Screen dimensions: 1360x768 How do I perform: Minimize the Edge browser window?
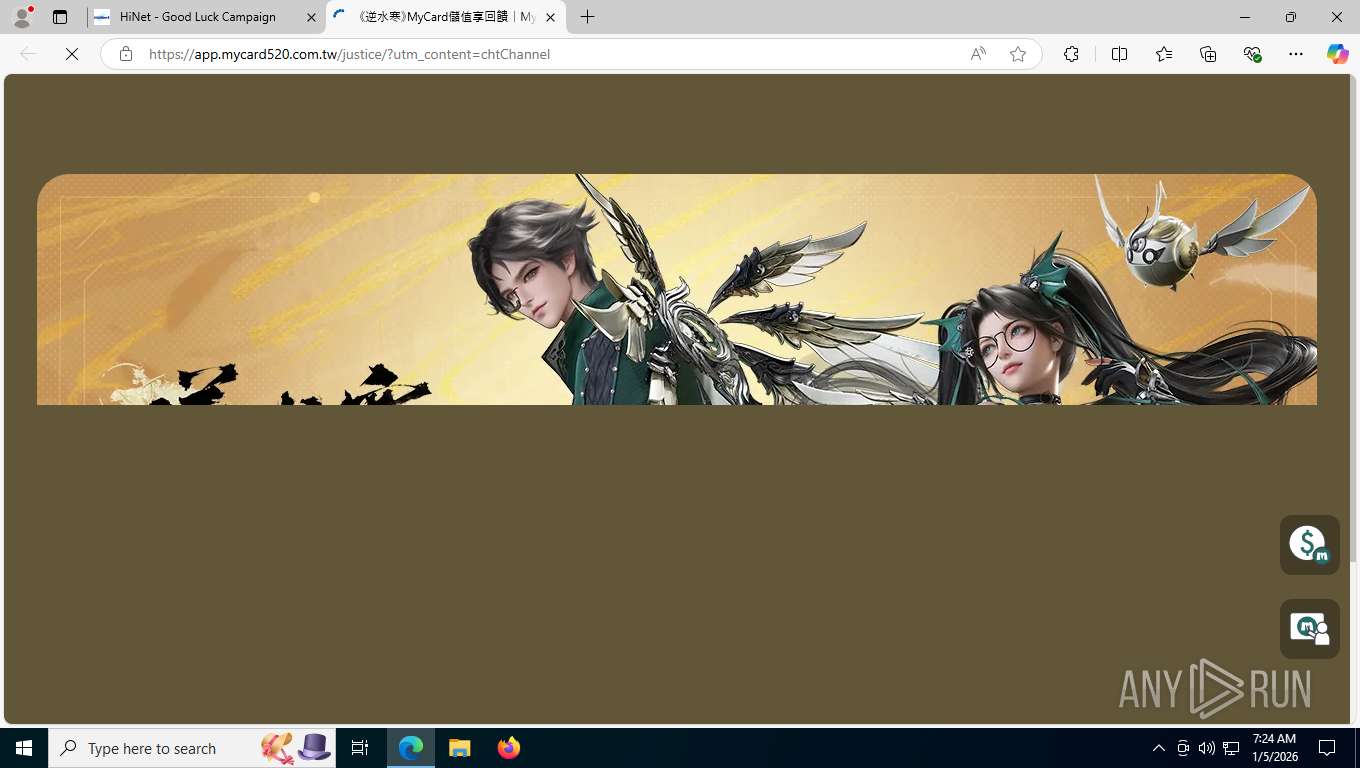[x=1245, y=17]
